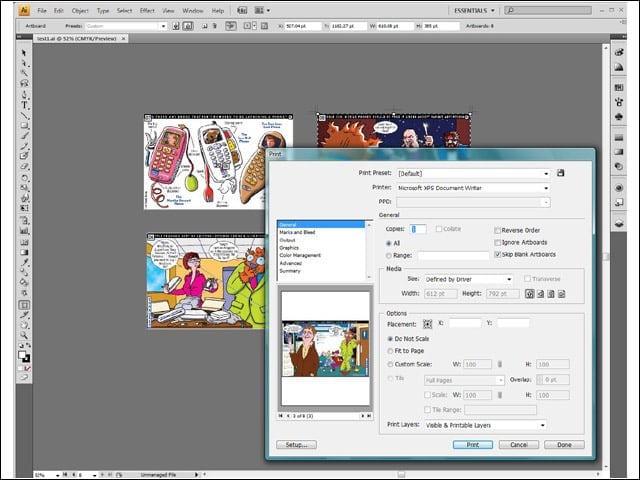Select the Lasso tool
640x480 pixels.
[x=24, y=83]
